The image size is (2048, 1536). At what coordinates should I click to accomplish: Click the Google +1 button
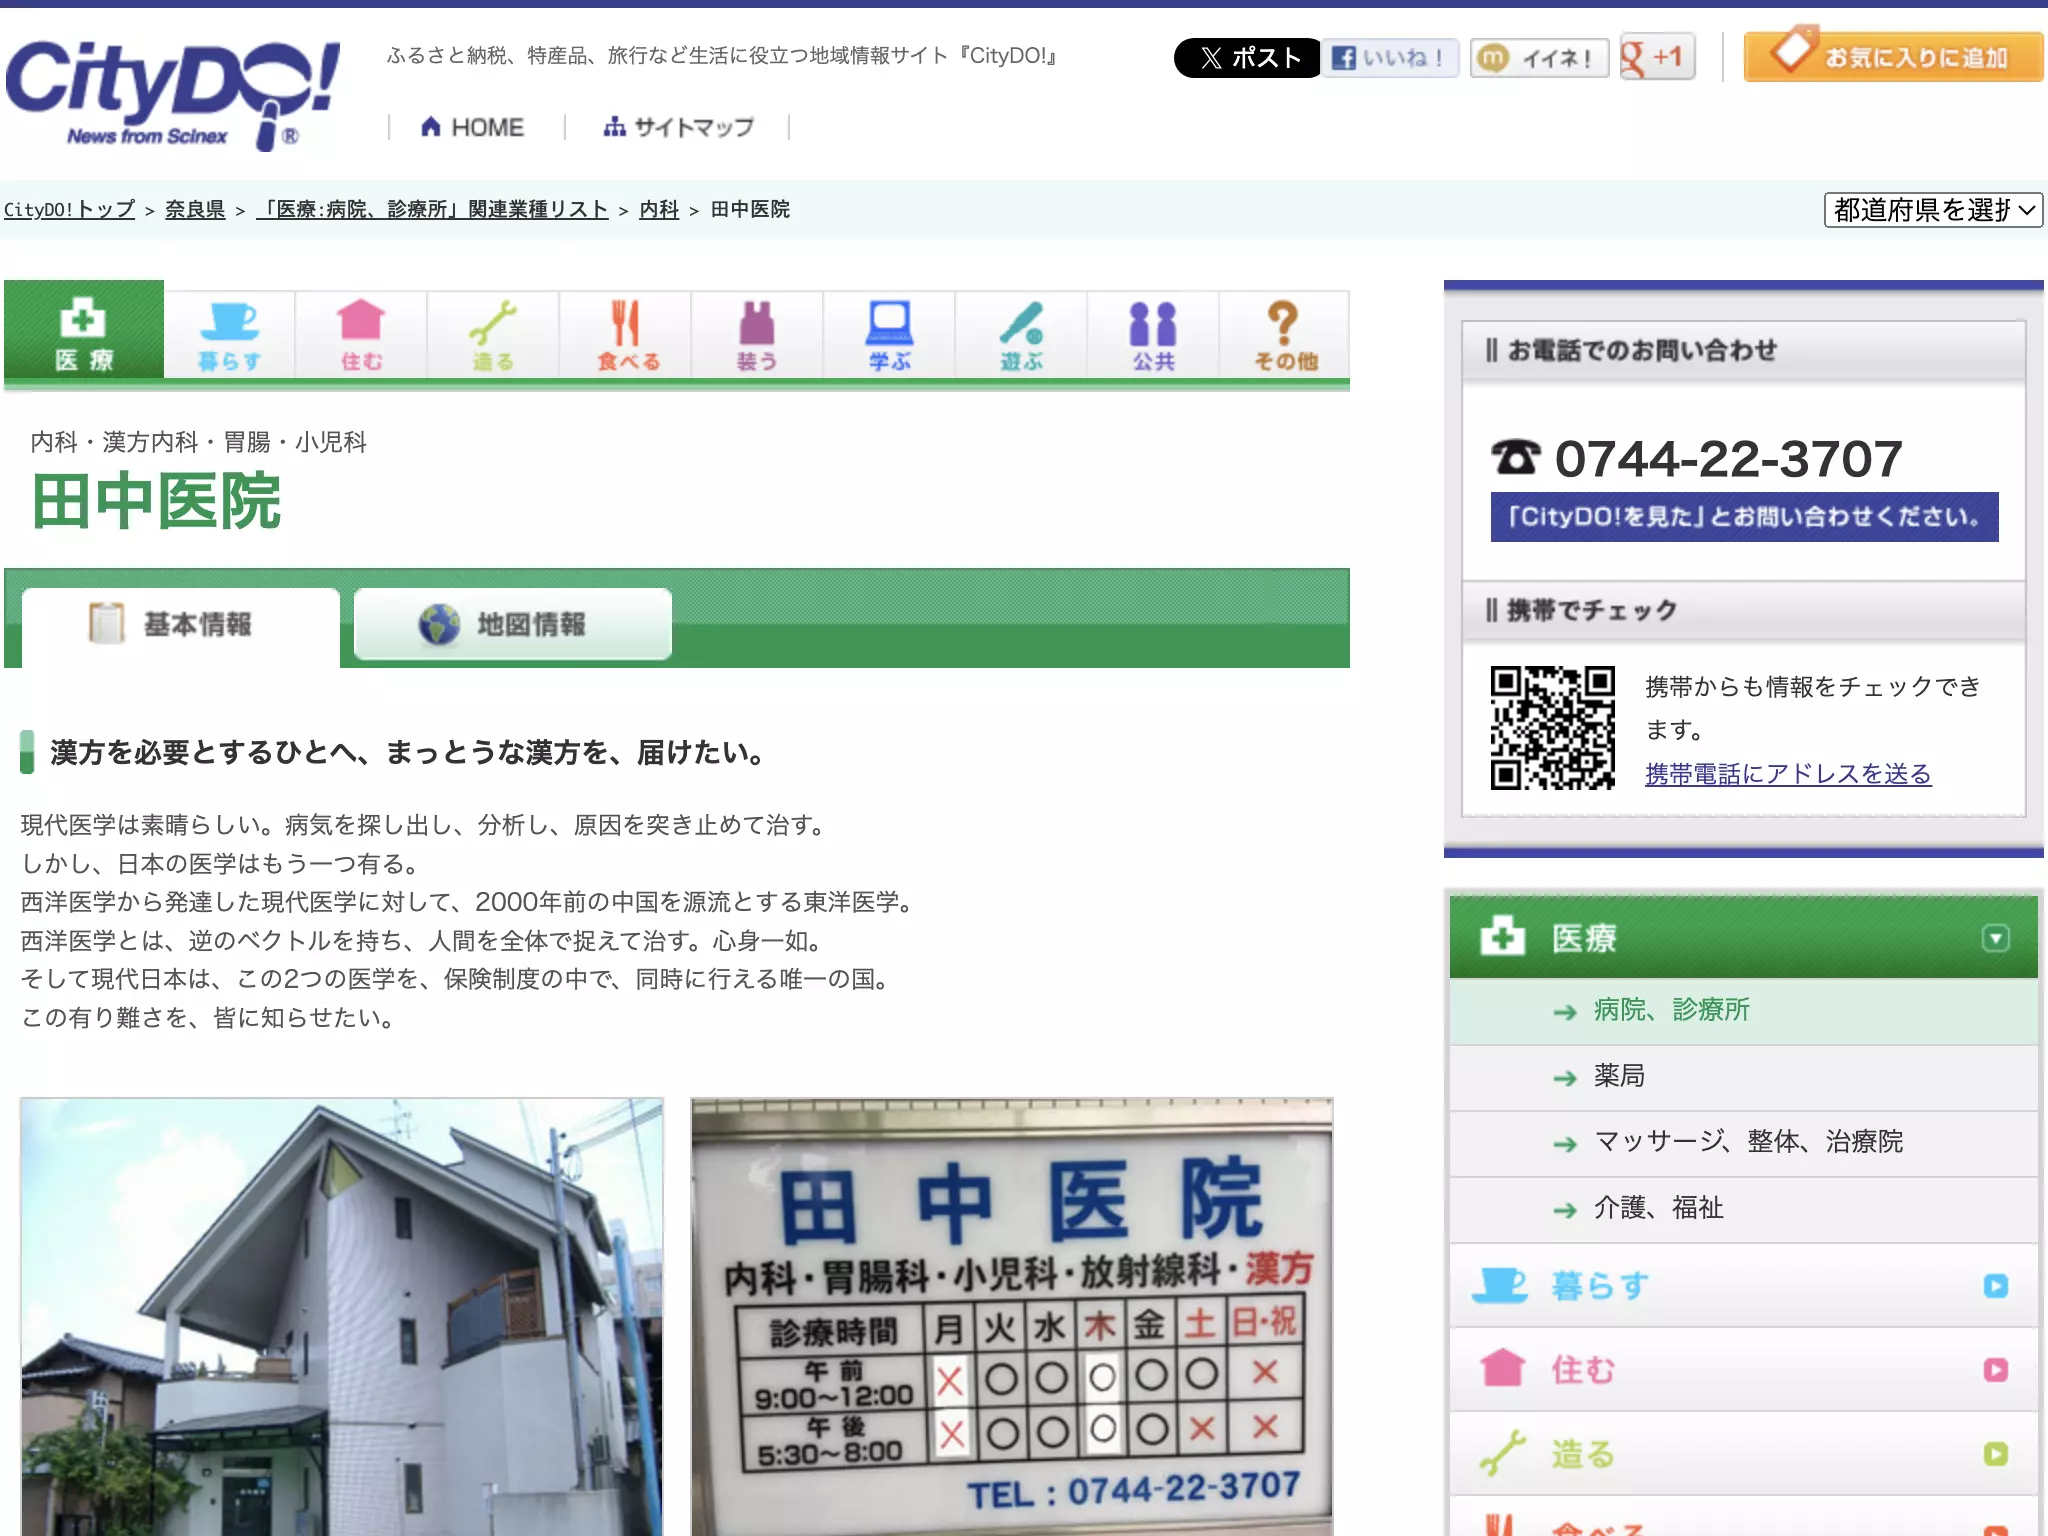coord(1657,57)
